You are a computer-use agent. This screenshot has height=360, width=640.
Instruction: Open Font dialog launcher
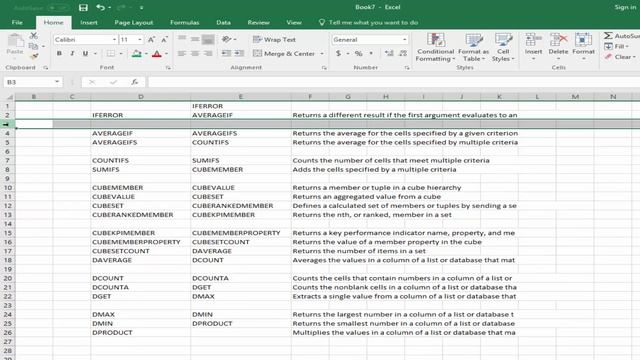click(168, 68)
